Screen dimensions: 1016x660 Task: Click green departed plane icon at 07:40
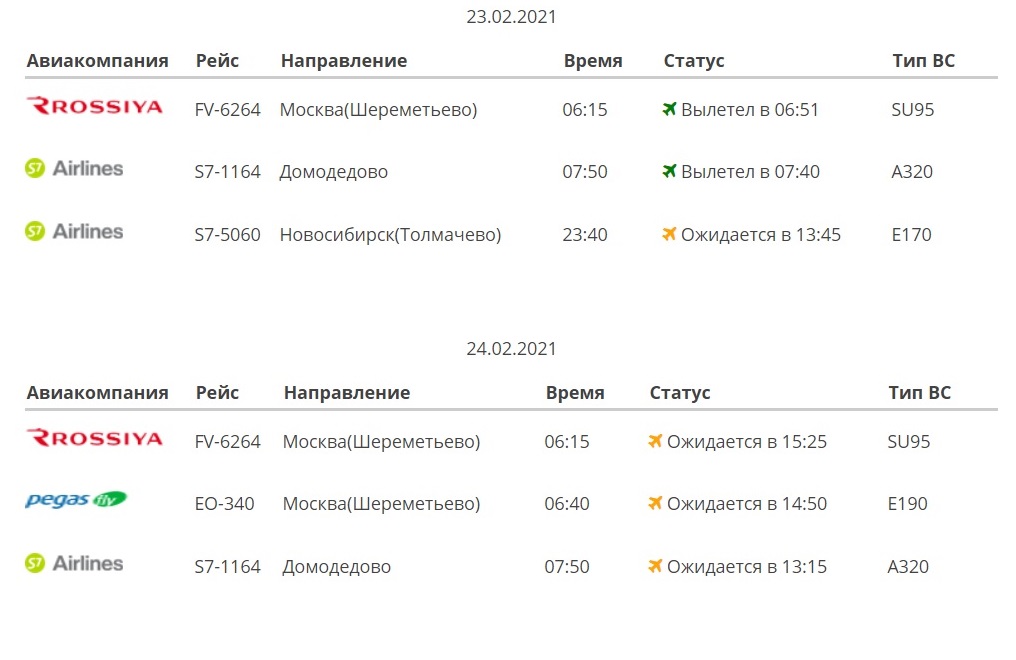(669, 171)
